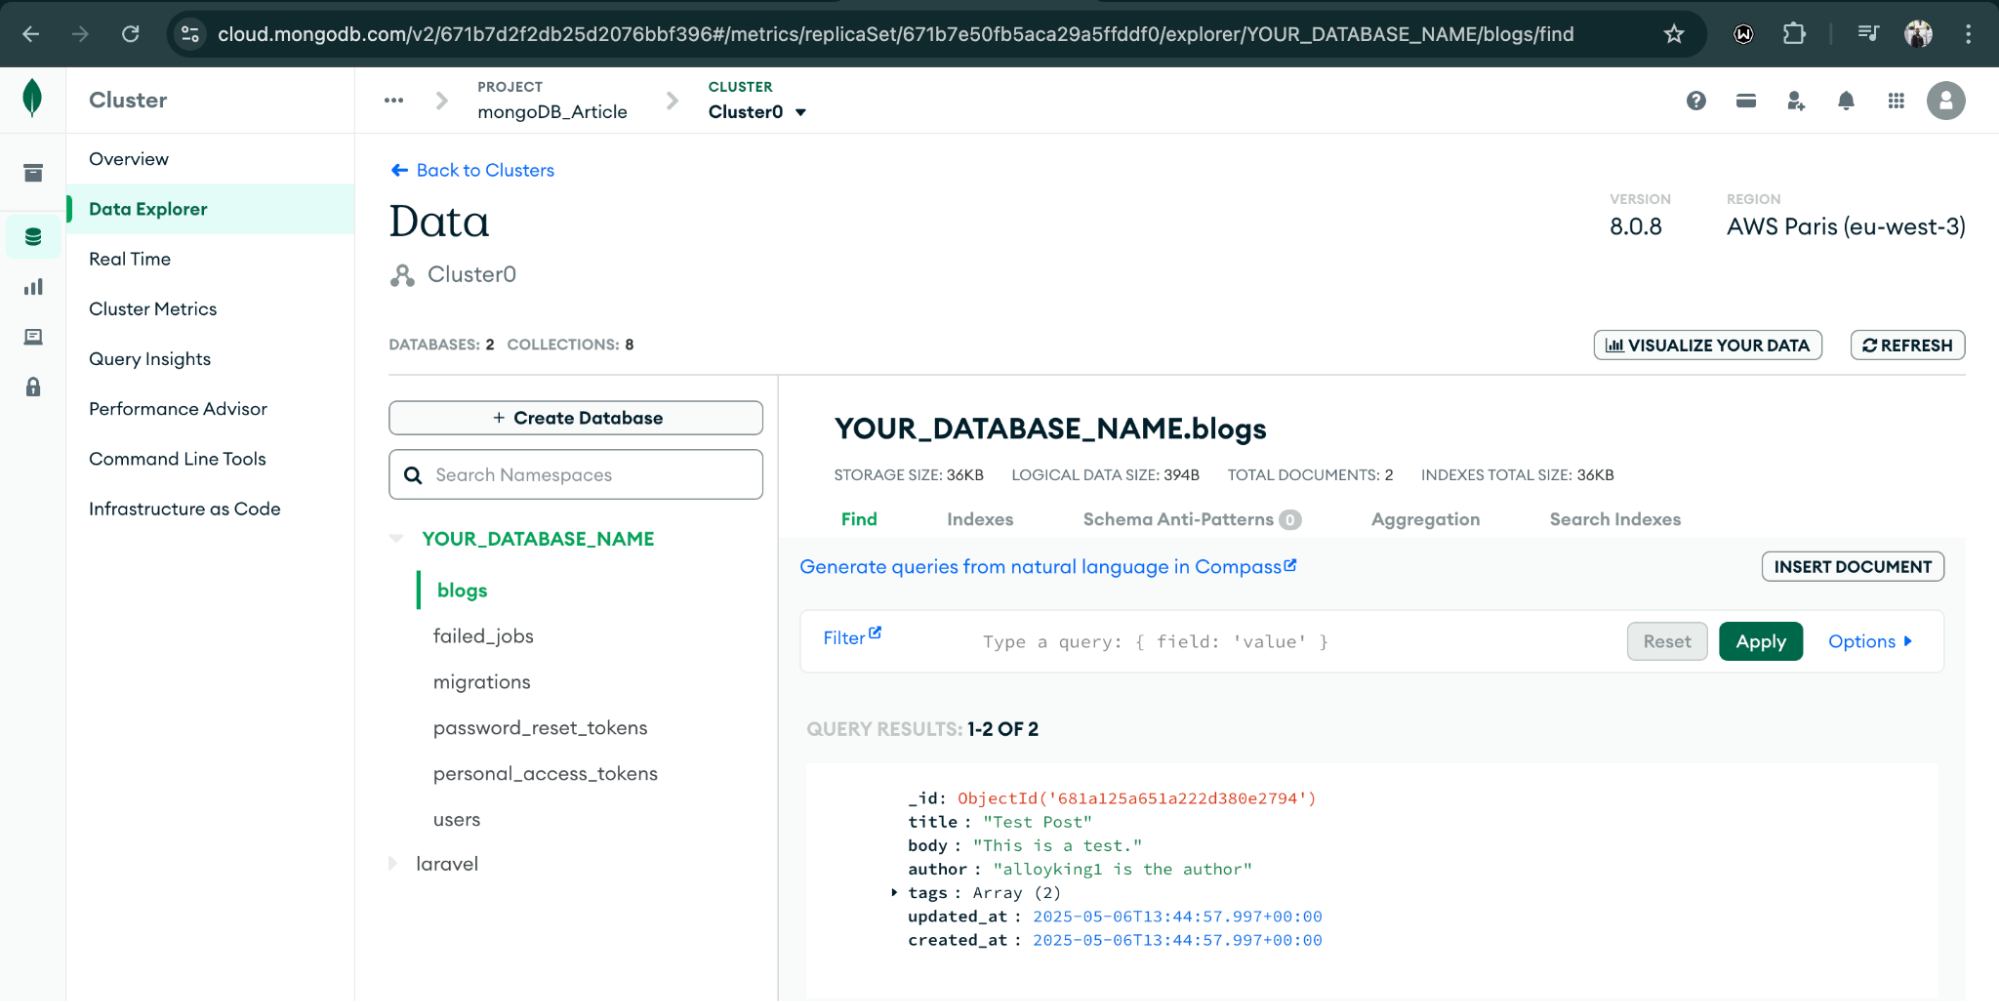Click the monitor services icon in the rail

(33, 337)
